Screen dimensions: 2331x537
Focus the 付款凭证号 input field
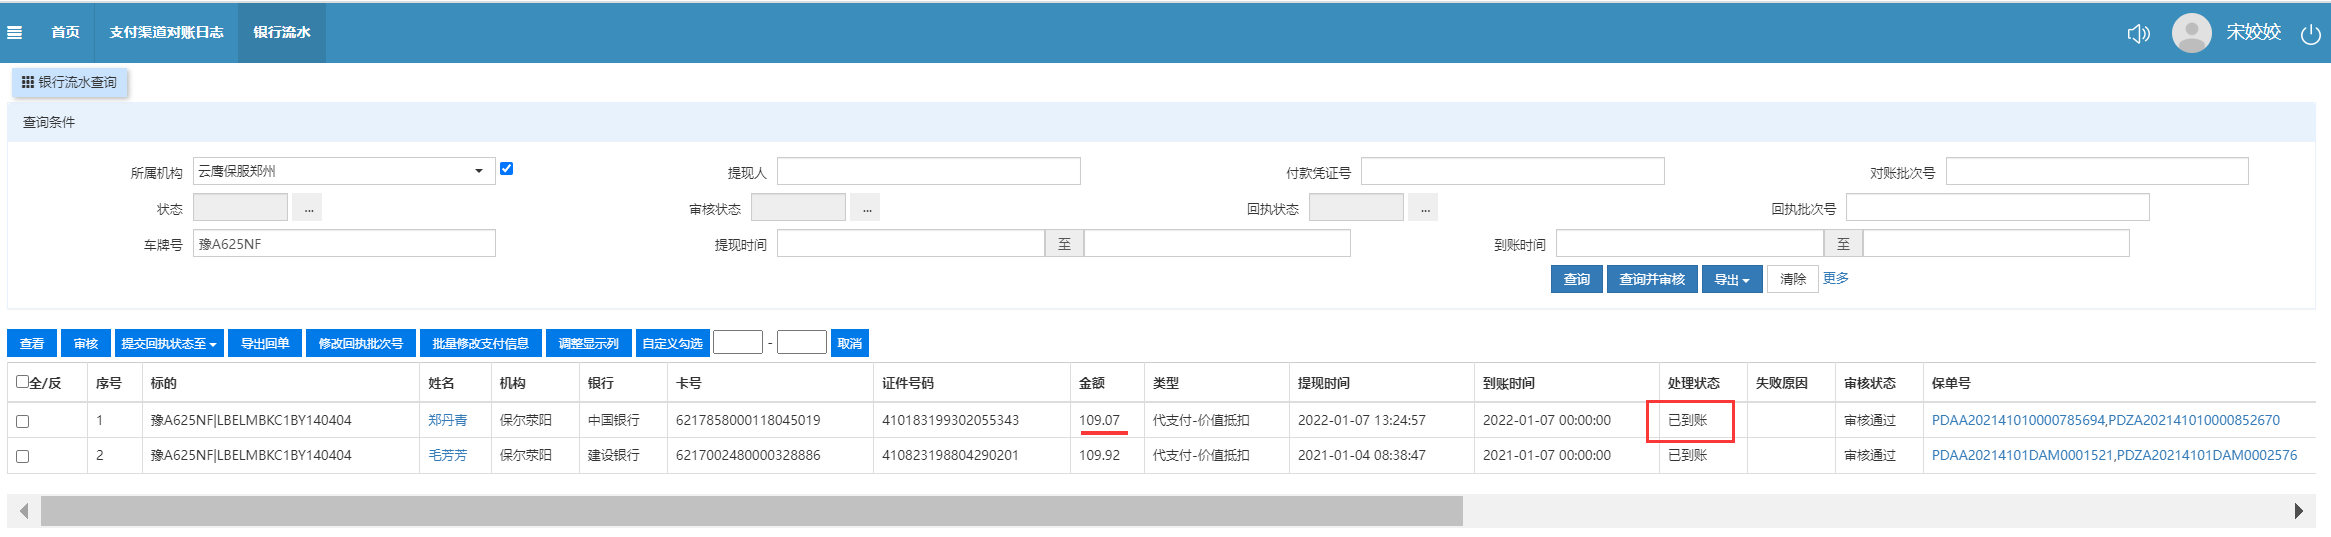click(x=1513, y=171)
